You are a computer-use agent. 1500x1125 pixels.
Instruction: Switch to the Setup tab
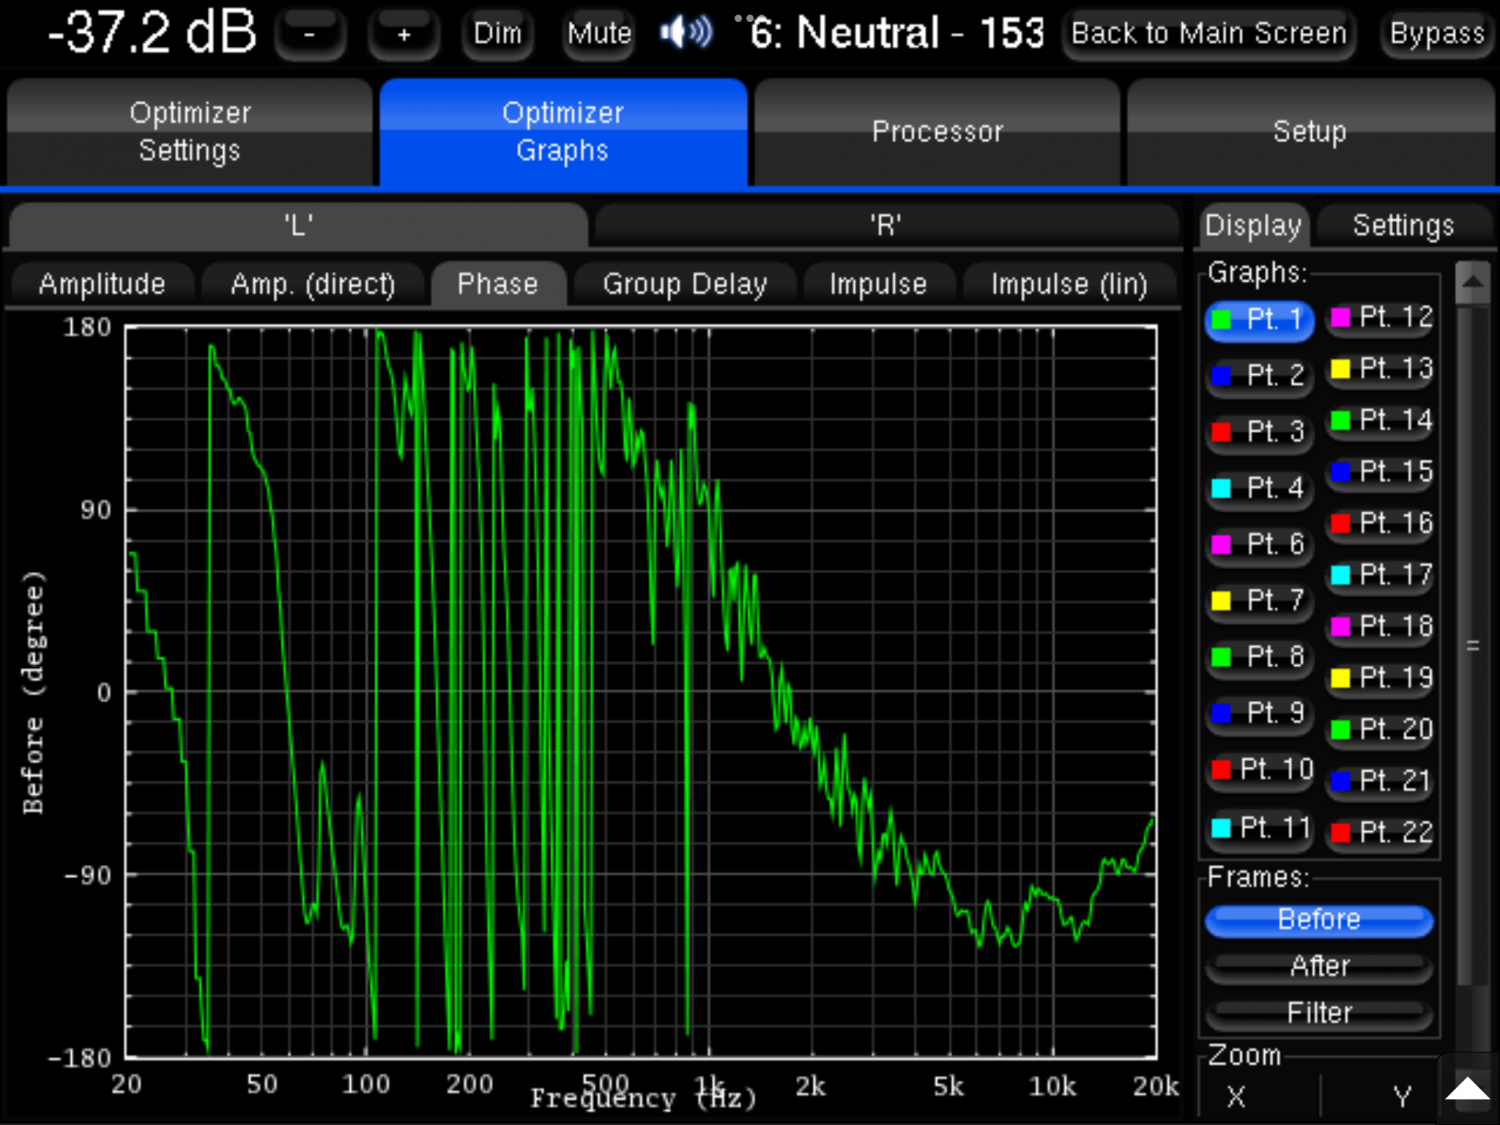click(1310, 132)
